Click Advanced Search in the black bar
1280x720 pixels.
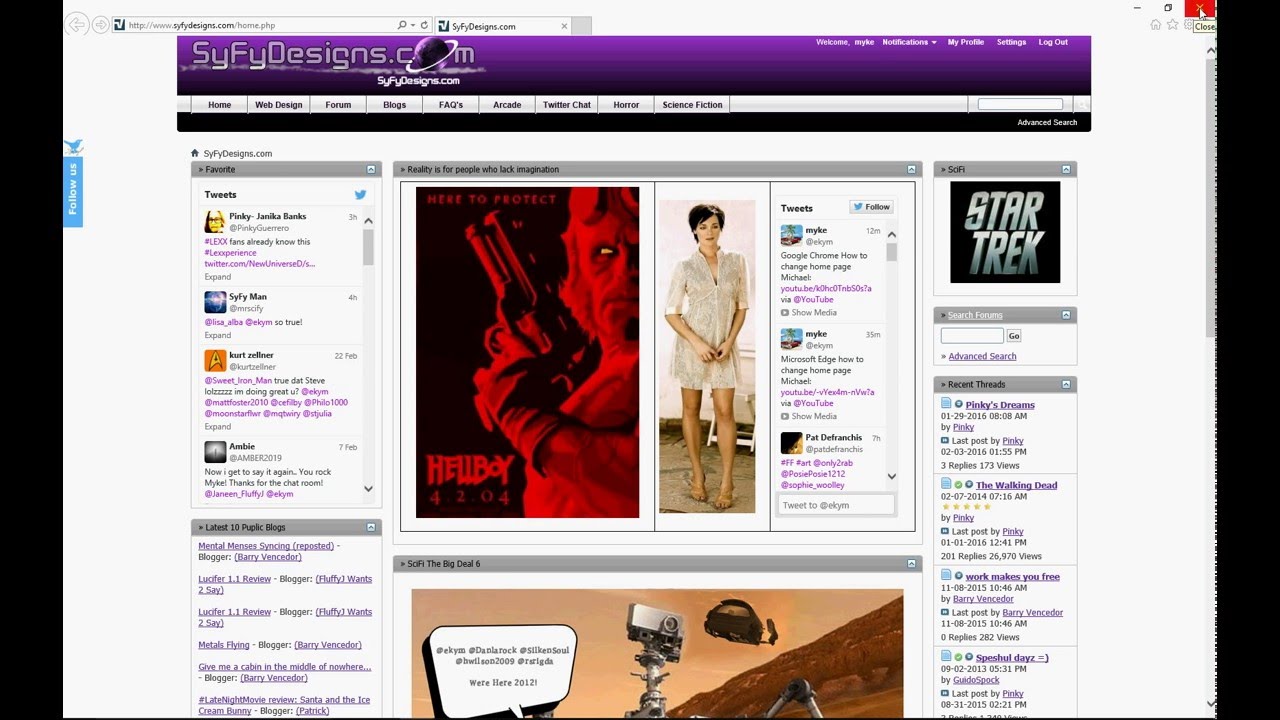pos(1047,122)
